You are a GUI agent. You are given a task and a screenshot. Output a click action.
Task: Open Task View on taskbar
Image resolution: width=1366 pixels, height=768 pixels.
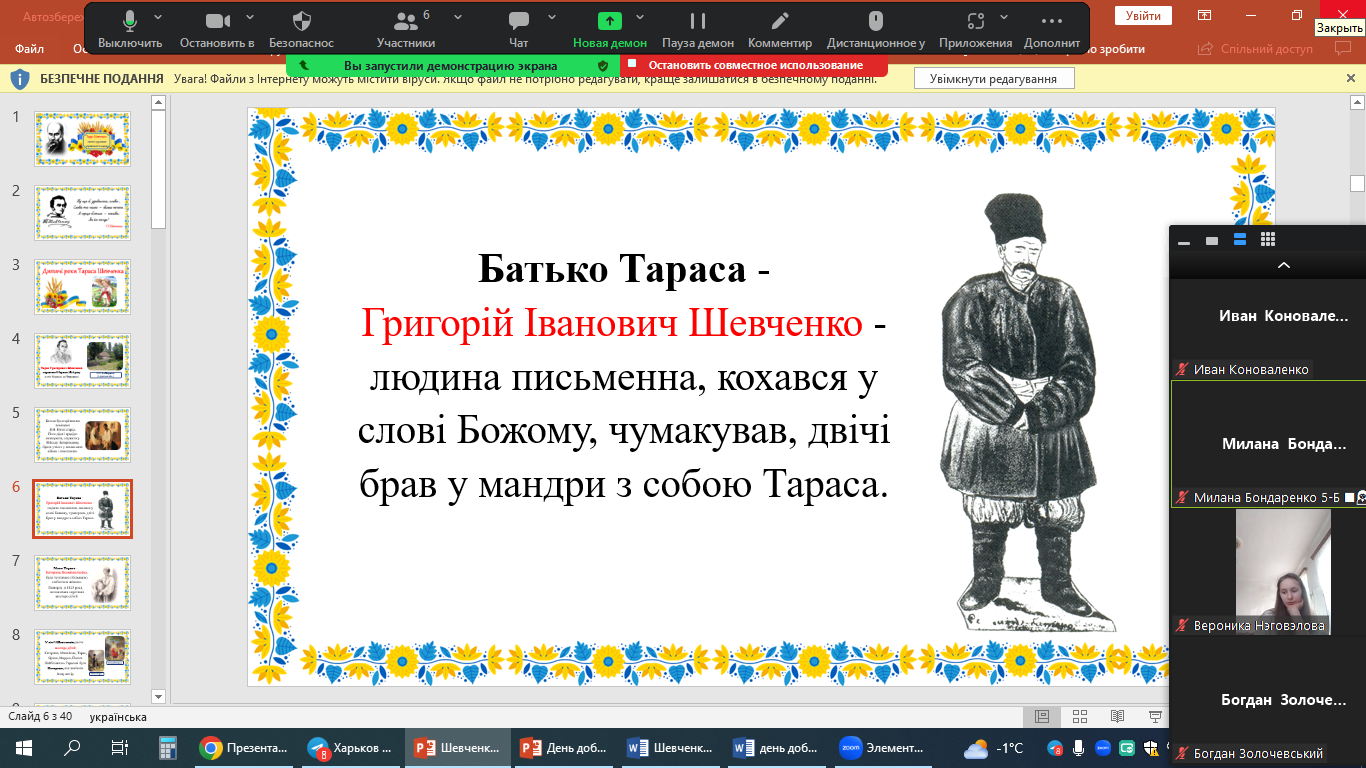tap(119, 748)
